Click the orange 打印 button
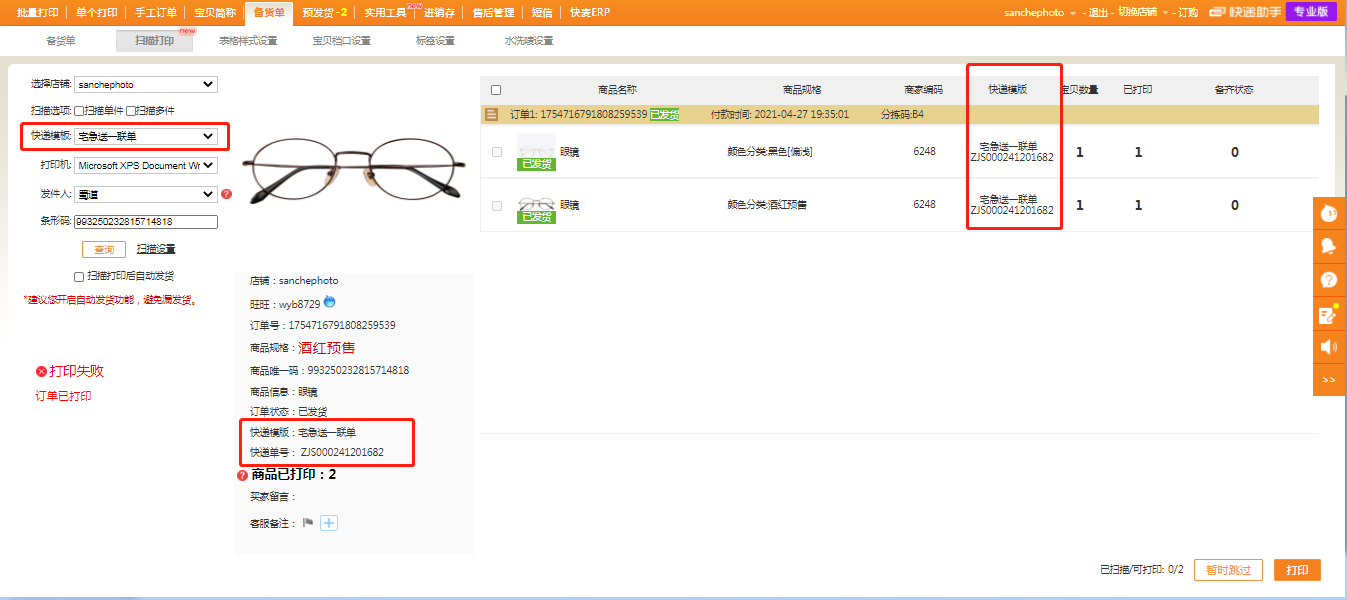 coord(1297,570)
